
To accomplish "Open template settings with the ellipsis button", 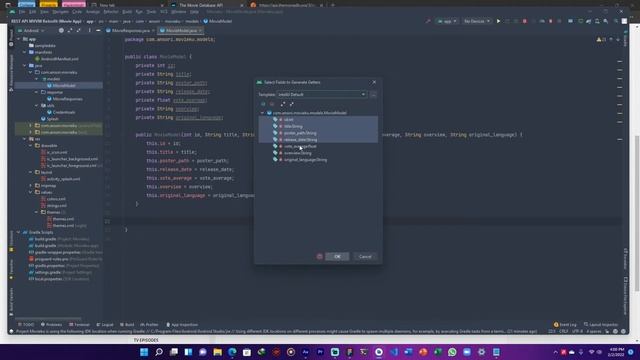I will (373, 94).
